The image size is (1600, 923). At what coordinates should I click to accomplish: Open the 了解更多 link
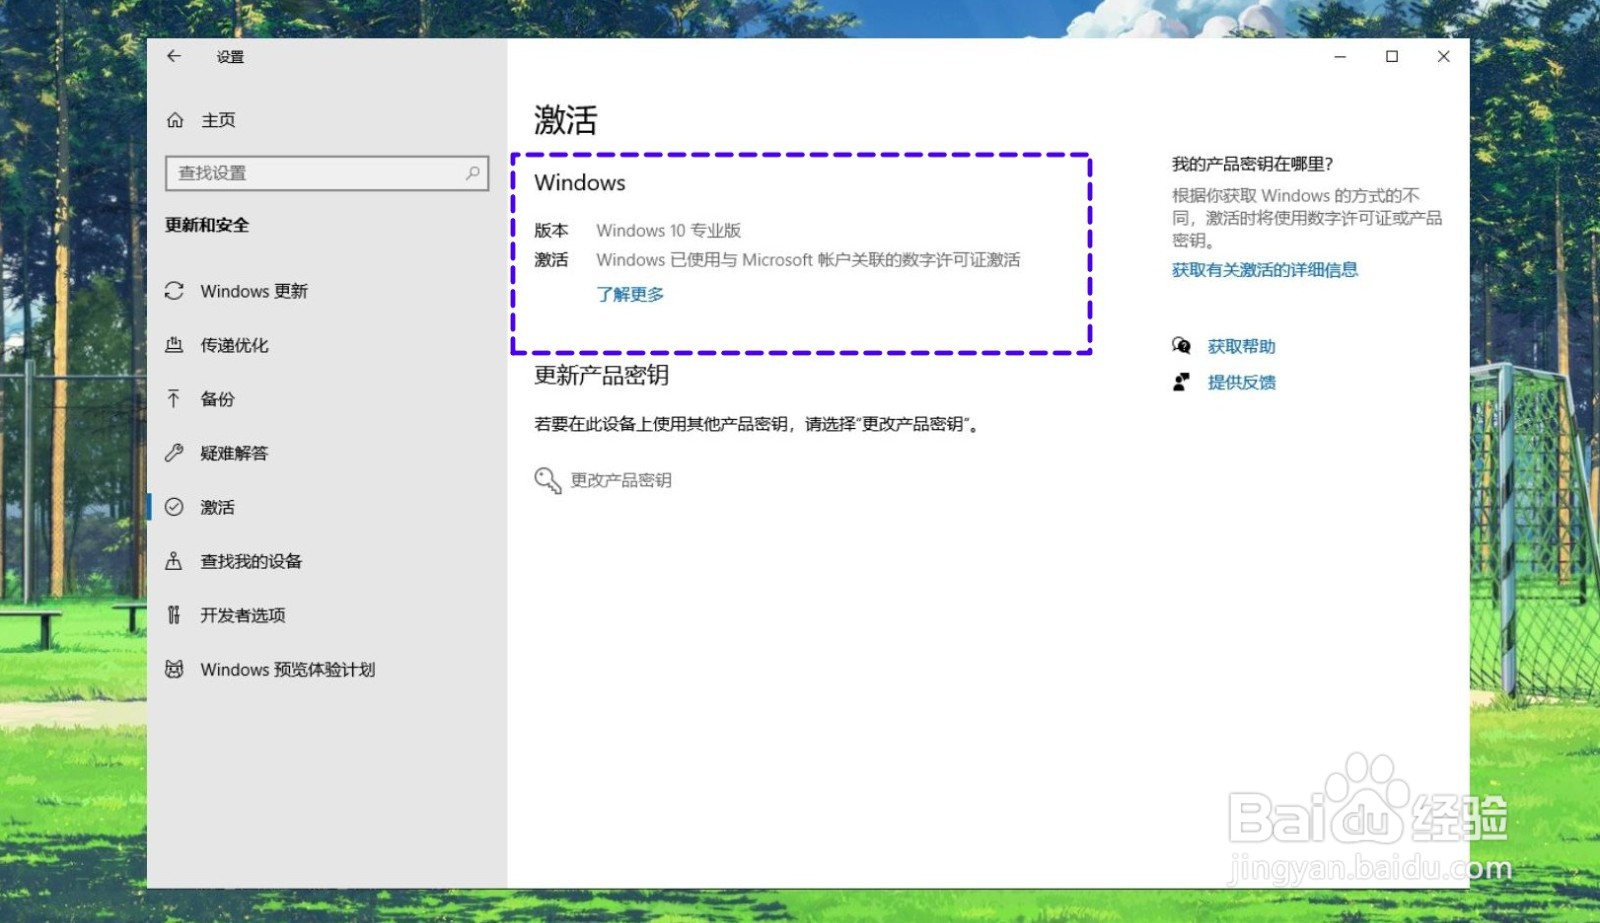pos(629,293)
